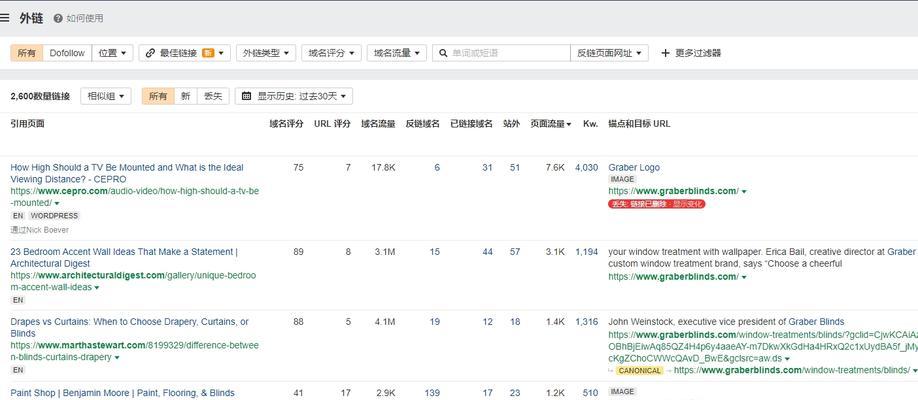918x400 pixels.
Task: Click the 如何使用 help link
Action: 78,19
